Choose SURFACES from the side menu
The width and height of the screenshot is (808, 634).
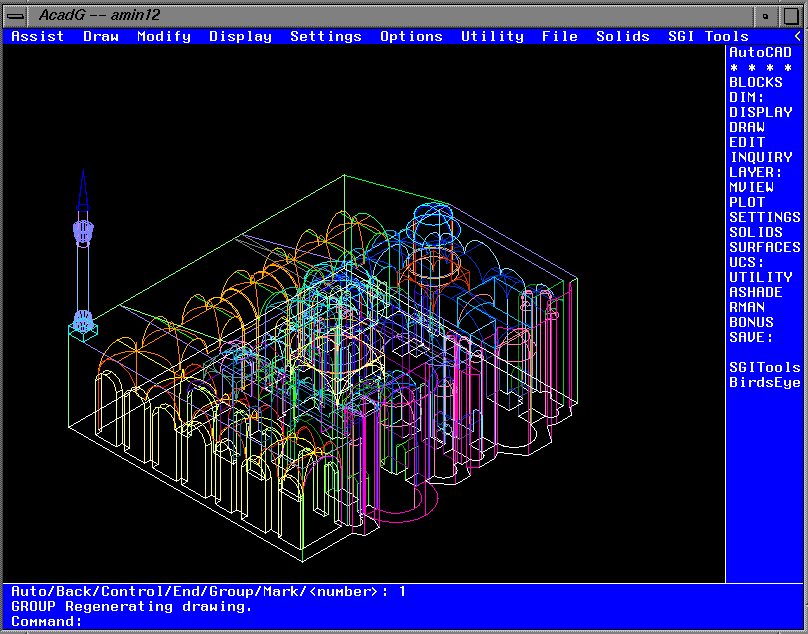click(x=764, y=247)
